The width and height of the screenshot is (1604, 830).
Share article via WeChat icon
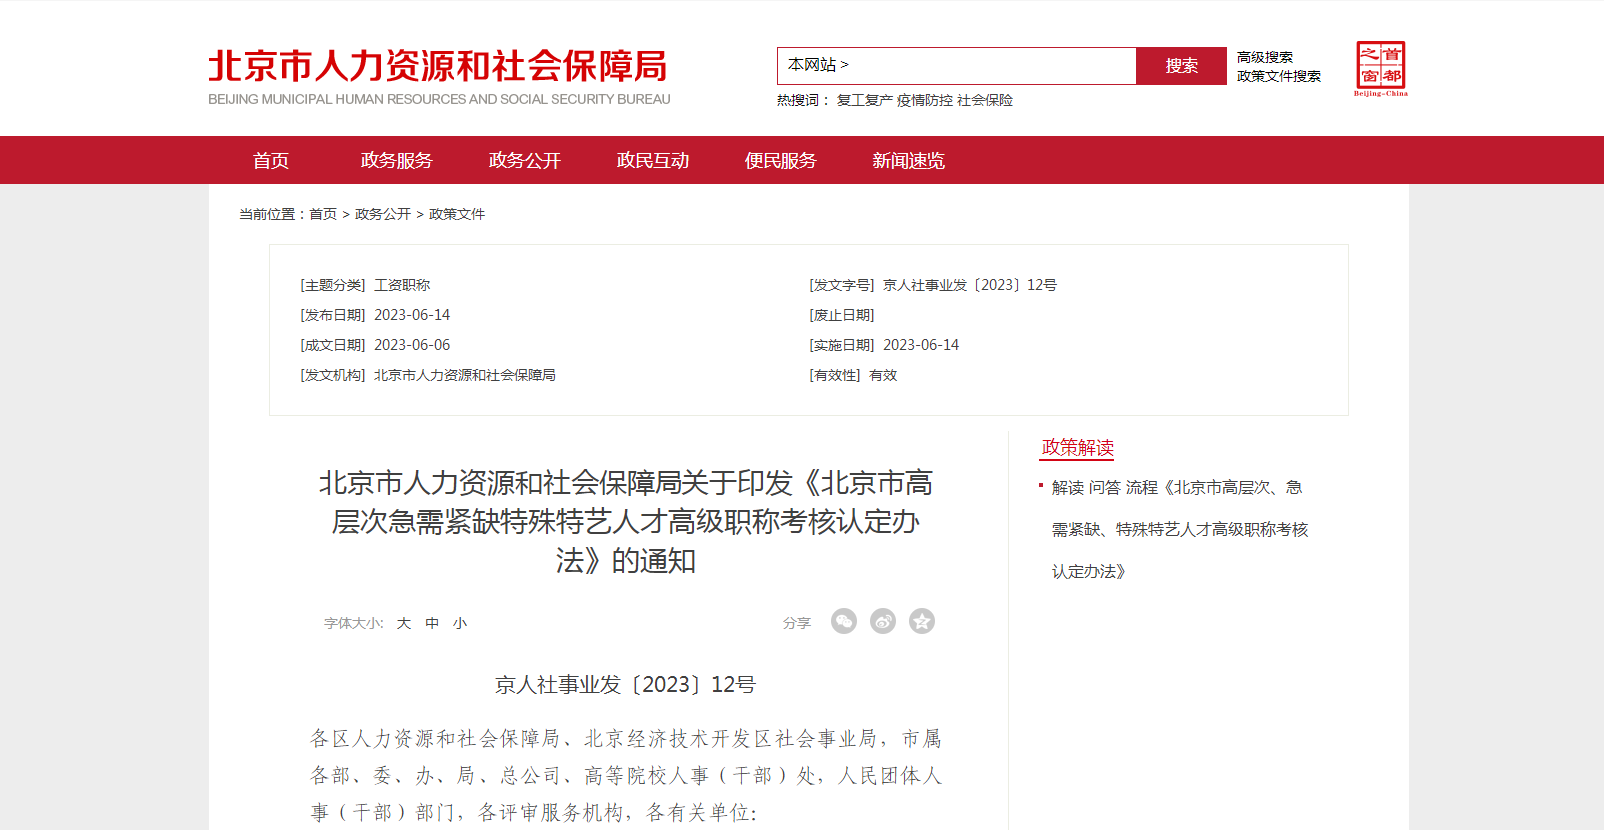(x=844, y=622)
